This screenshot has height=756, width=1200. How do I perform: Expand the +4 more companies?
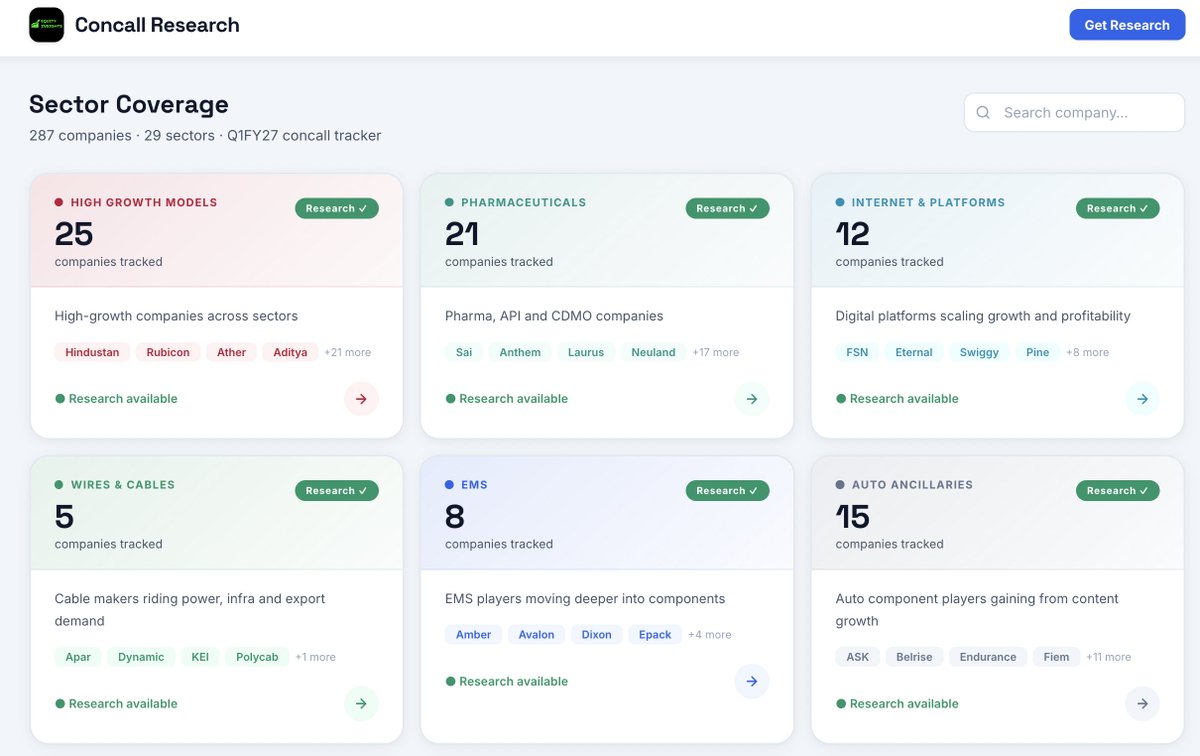coord(709,635)
